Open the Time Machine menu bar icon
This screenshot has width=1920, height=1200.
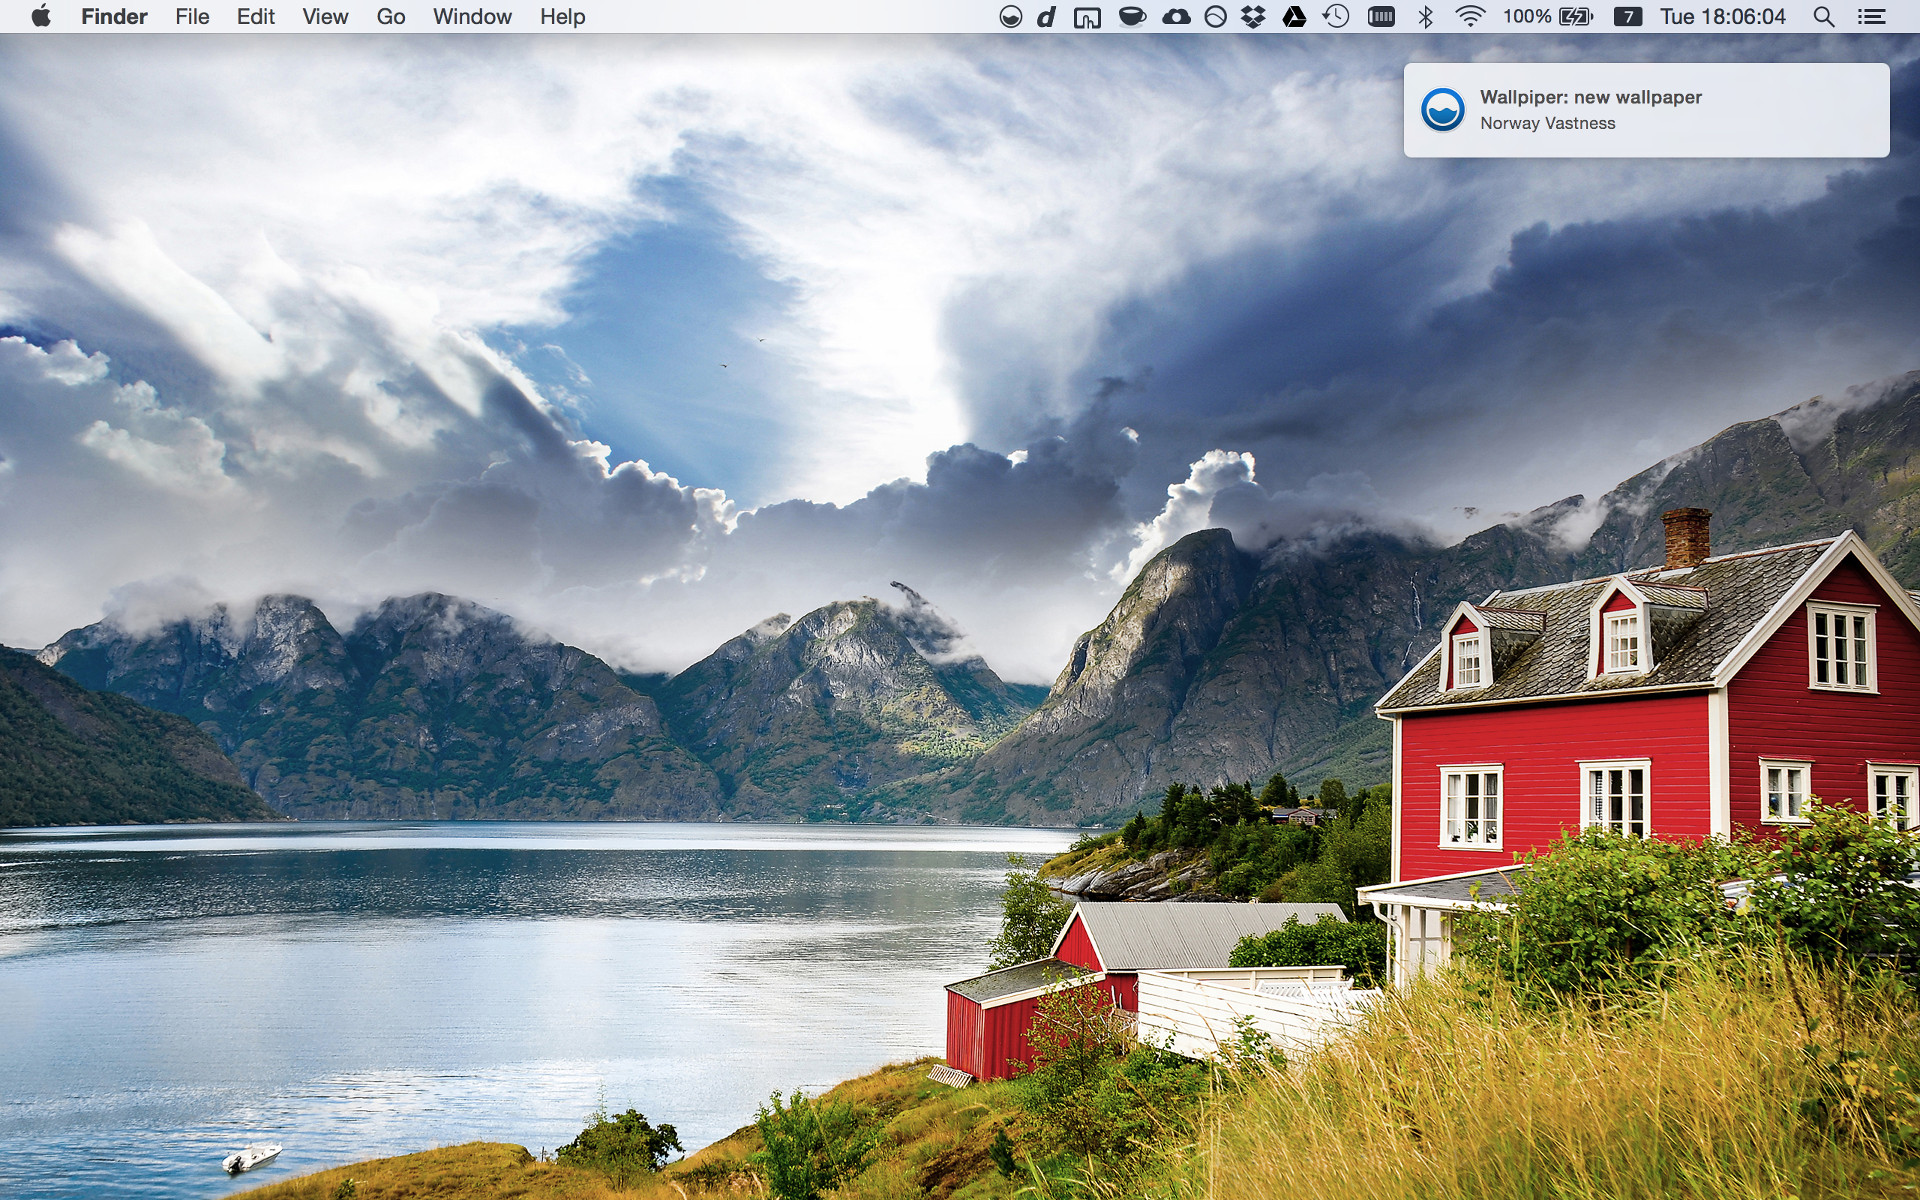1336,17
